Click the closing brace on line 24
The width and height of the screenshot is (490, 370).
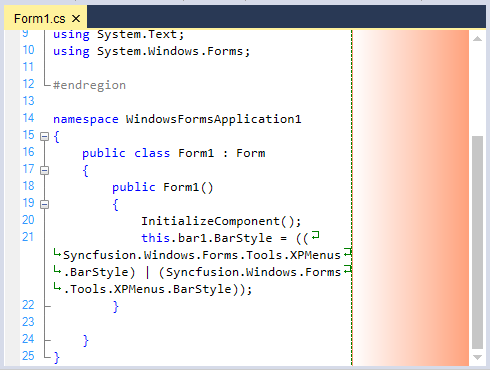86,340
